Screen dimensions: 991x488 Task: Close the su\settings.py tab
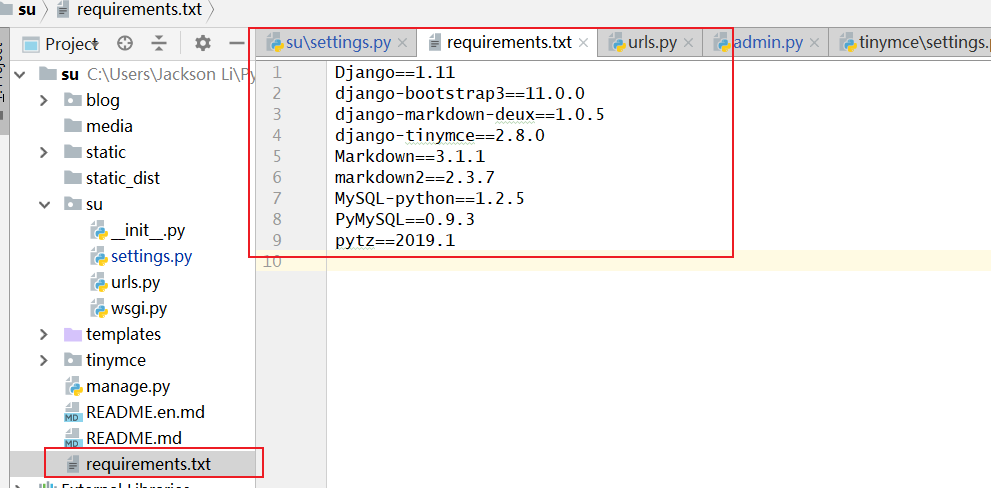(402, 44)
